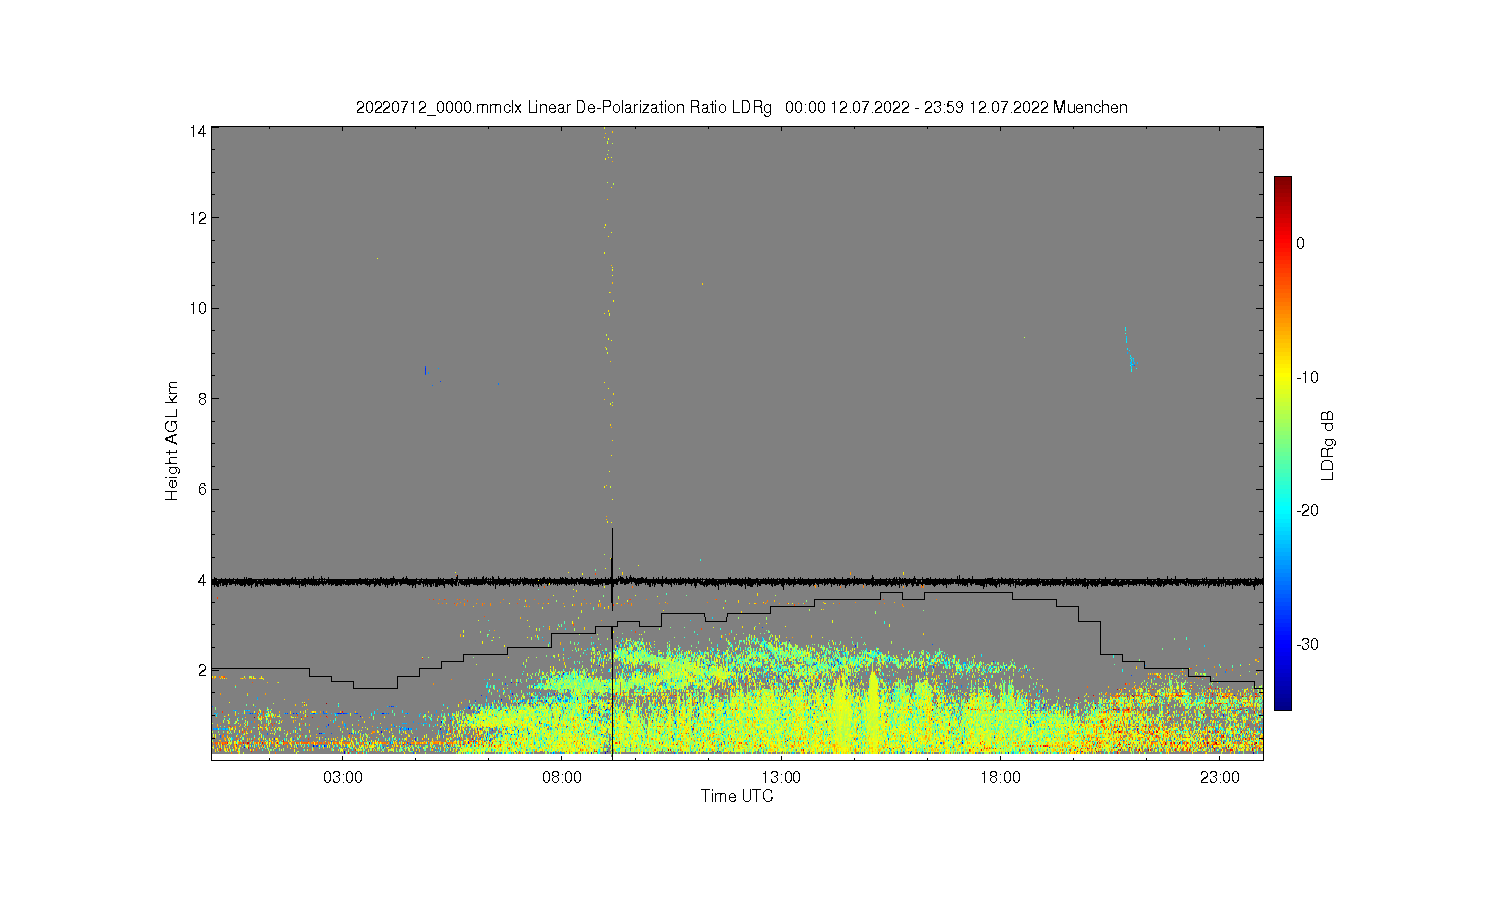Image resolution: width=1500 pixels, height=900 pixels.
Task: Click the height tick label 2
Action: tap(202, 670)
